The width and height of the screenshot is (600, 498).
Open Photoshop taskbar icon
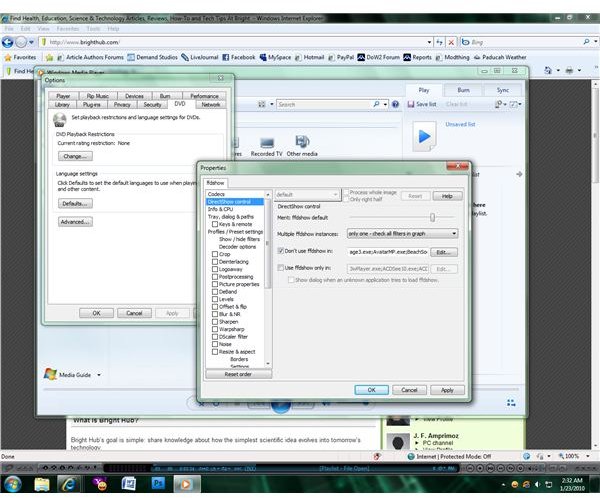click(158, 484)
